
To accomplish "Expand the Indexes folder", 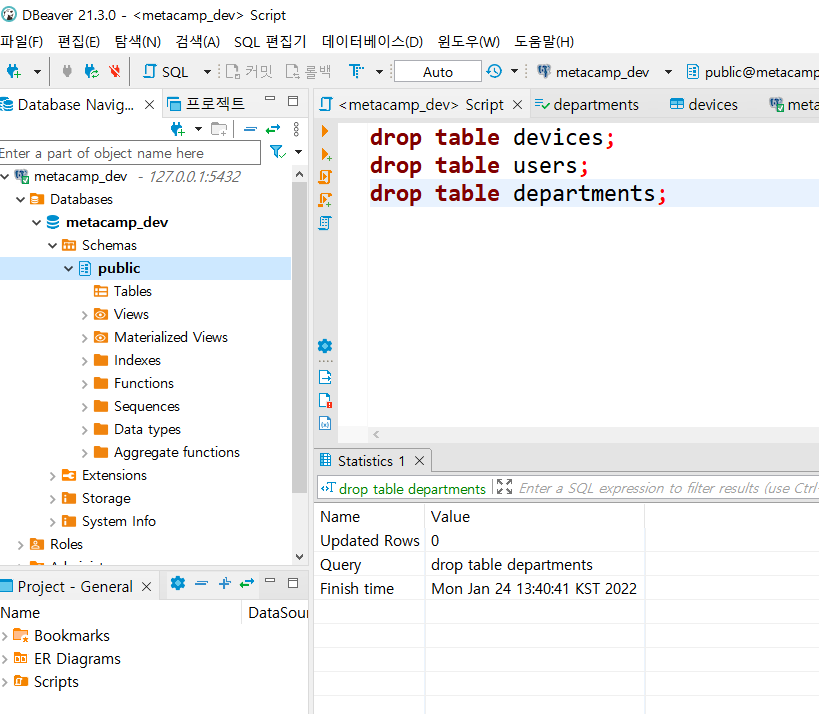I will (x=84, y=361).
